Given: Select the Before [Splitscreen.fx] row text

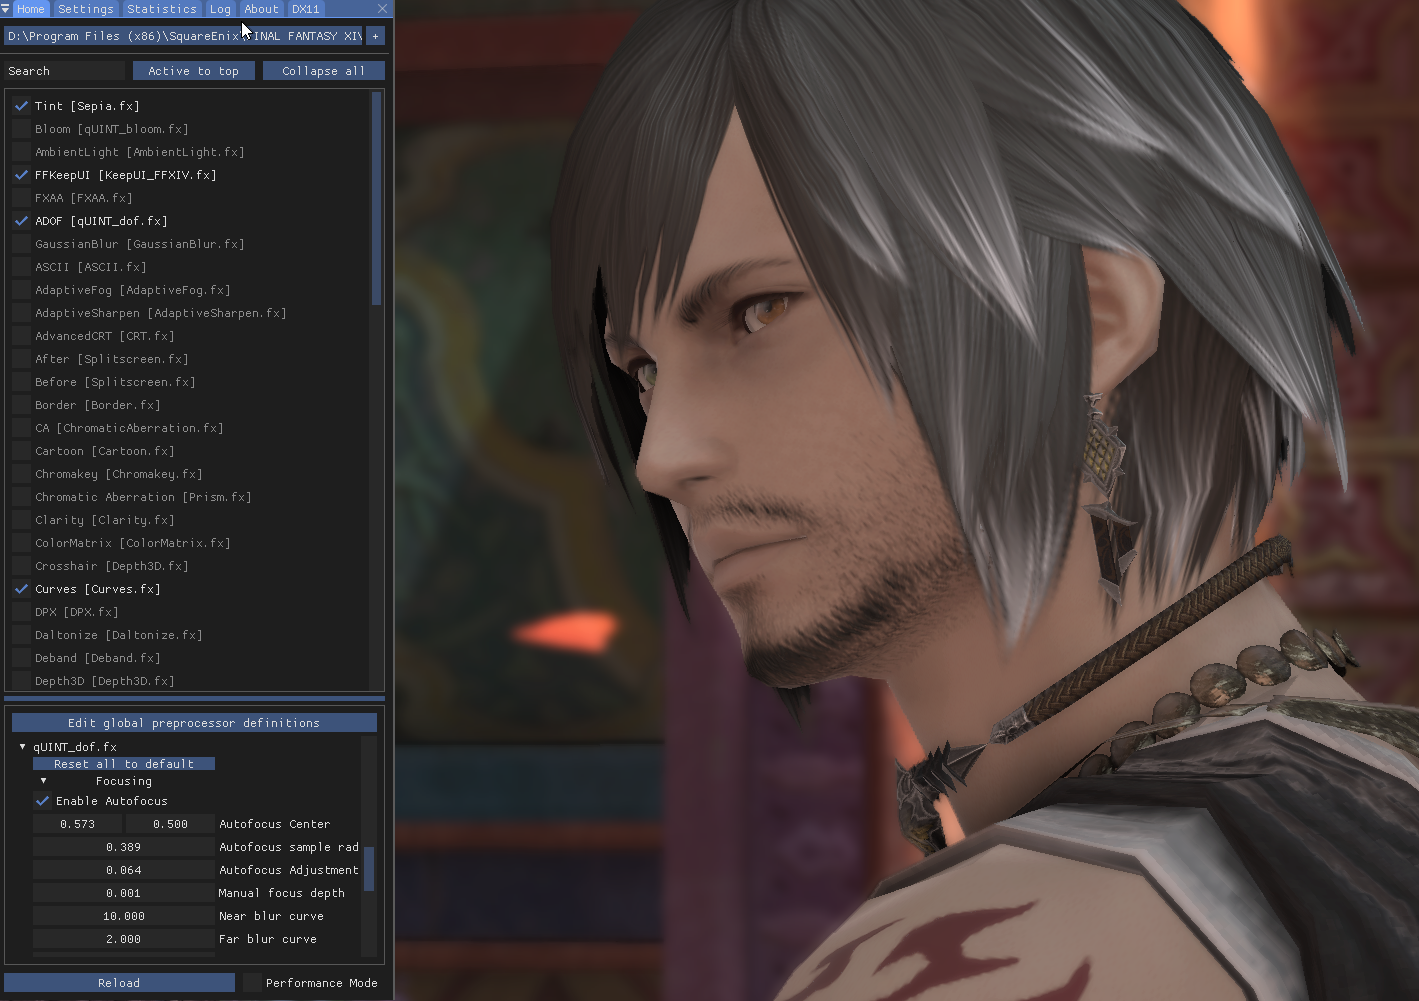Looking at the screenshot, I should click(115, 382).
